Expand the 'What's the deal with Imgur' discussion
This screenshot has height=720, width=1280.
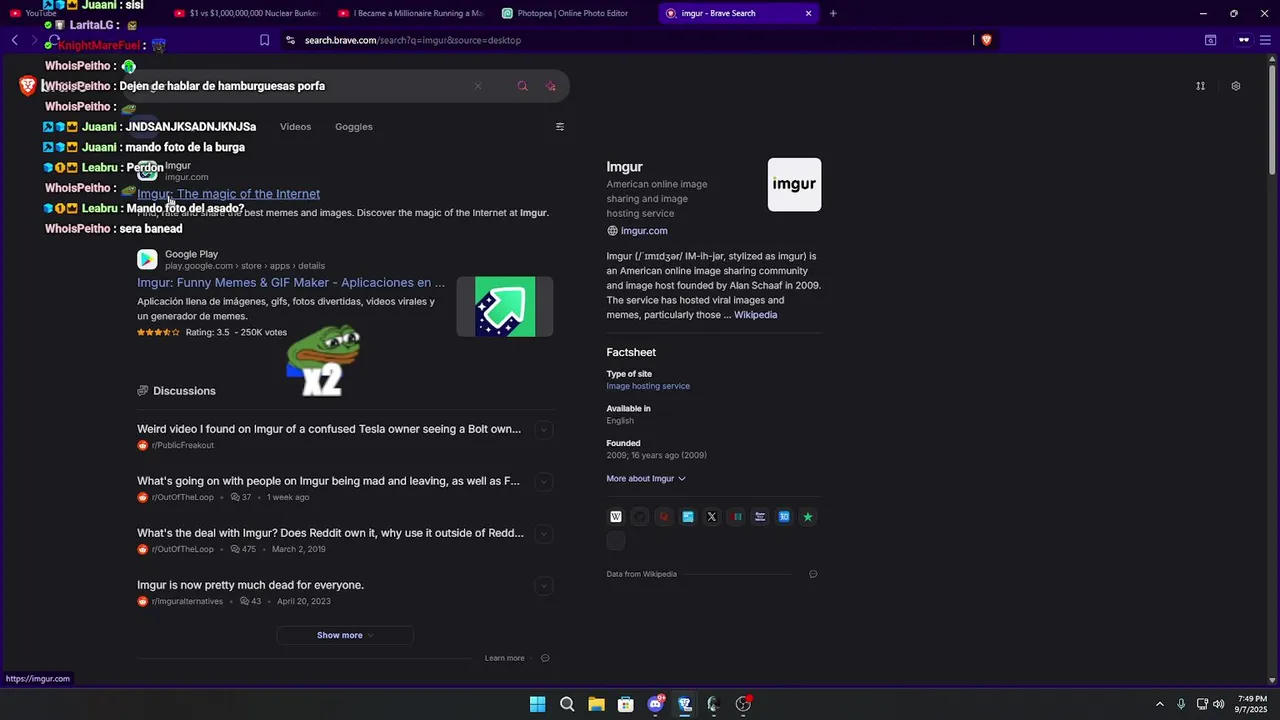(544, 534)
